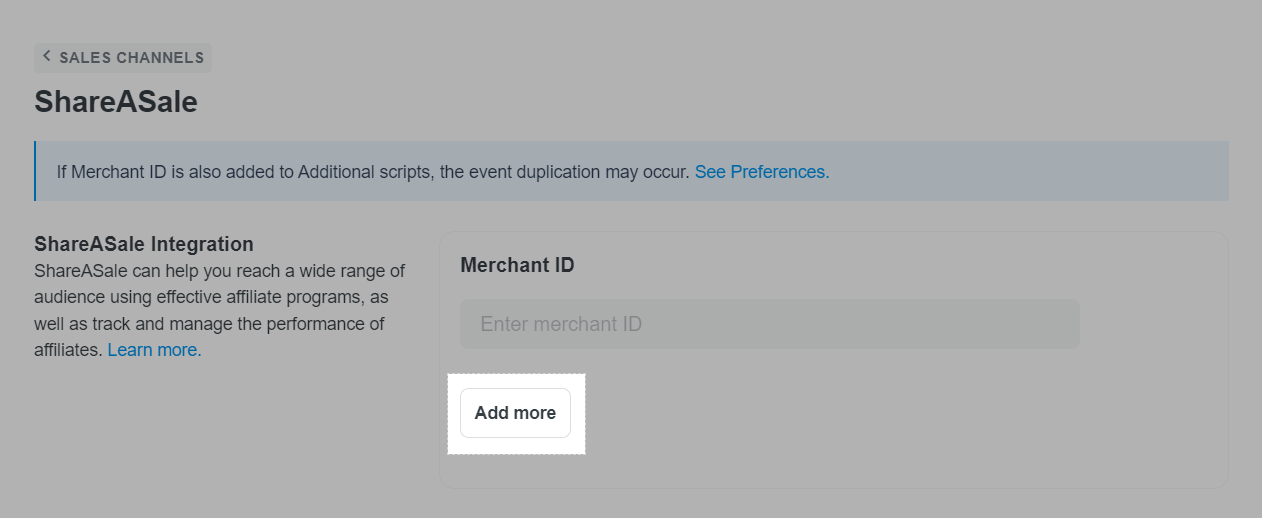Image resolution: width=1262 pixels, height=518 pixels.
Task: Click the back chevron icon
Action: [46, 57]
